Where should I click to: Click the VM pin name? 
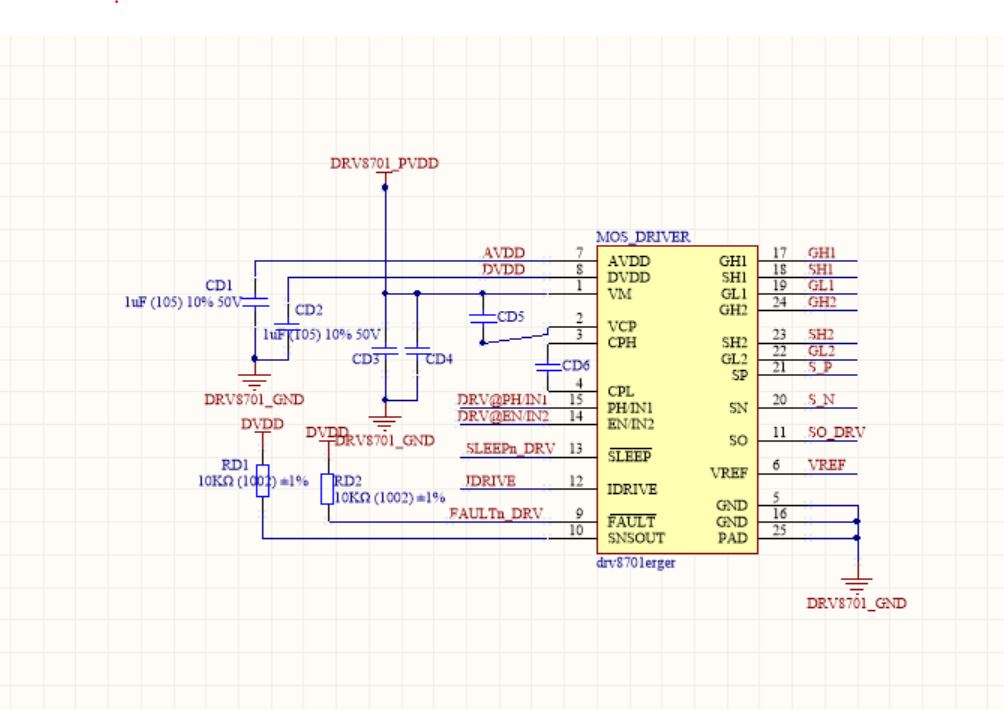(x=619, y=294)
